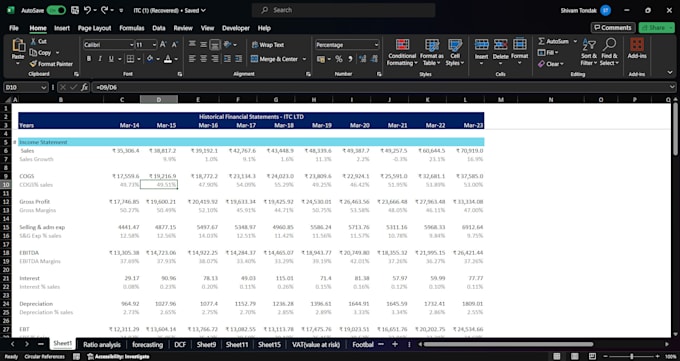Viewport: 680px width, 361px height.
Task: Copy the selection
Action: tap(40, 53)
